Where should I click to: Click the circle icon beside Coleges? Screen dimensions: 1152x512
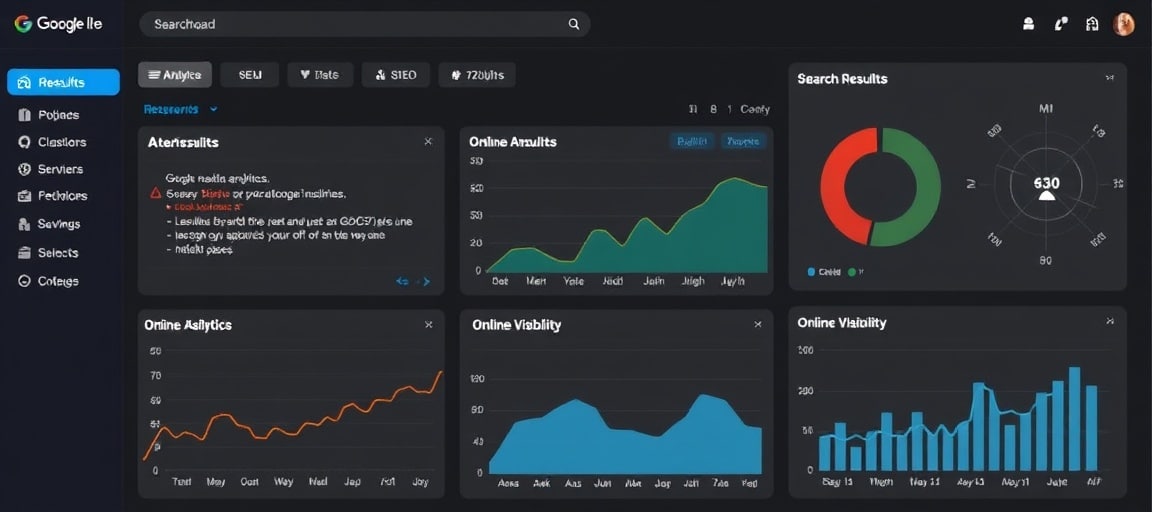click(x=24, y=281)
